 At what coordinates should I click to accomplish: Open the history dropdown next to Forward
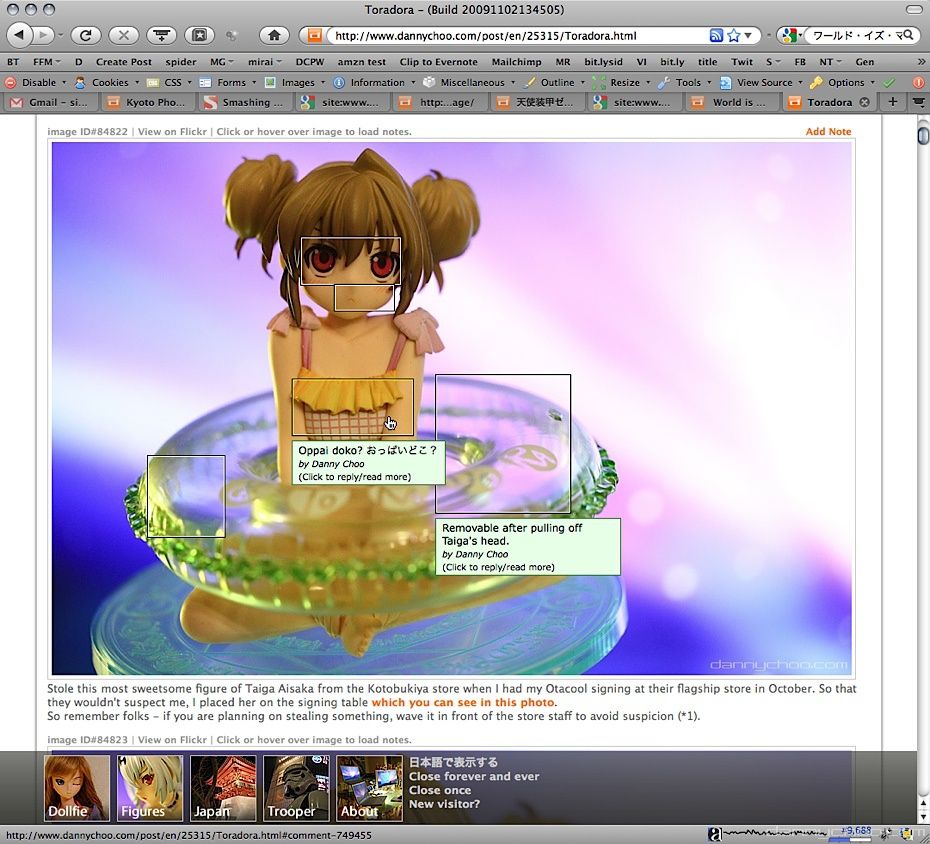point(60,36)
